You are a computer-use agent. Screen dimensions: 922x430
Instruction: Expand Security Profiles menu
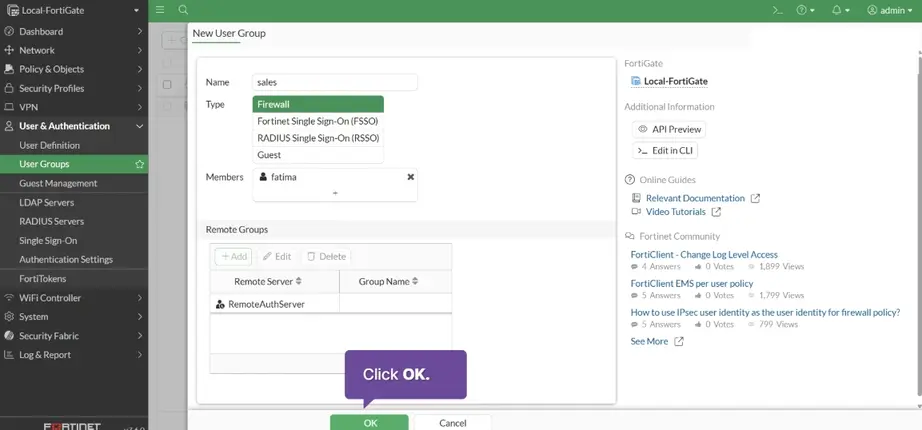click(x=74, y=88)
